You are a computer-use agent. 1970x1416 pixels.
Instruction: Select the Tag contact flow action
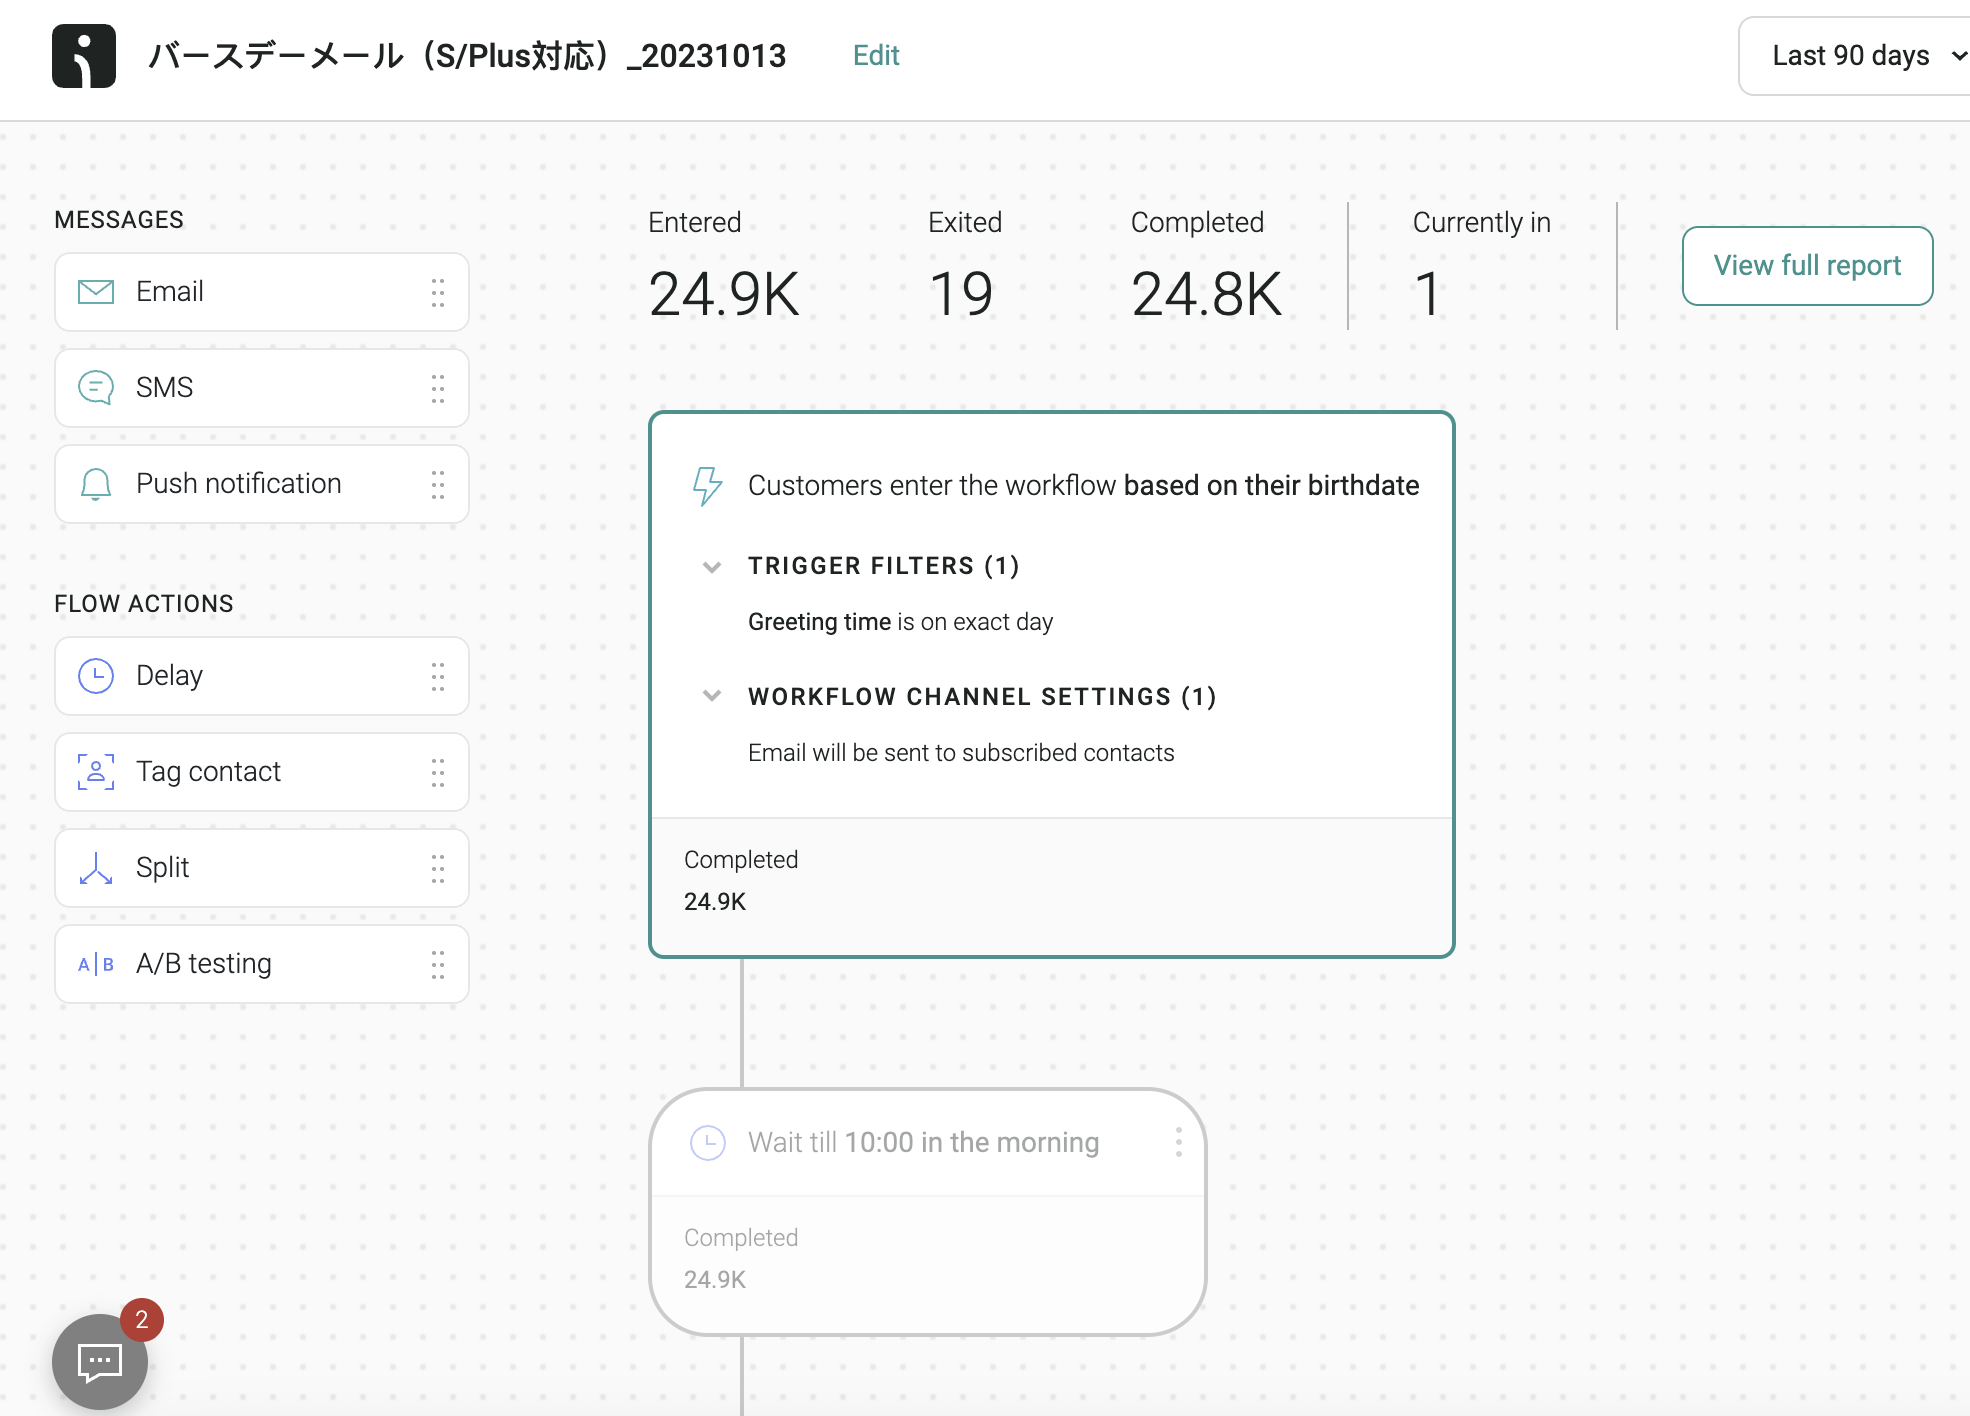(x=262, y=772)
